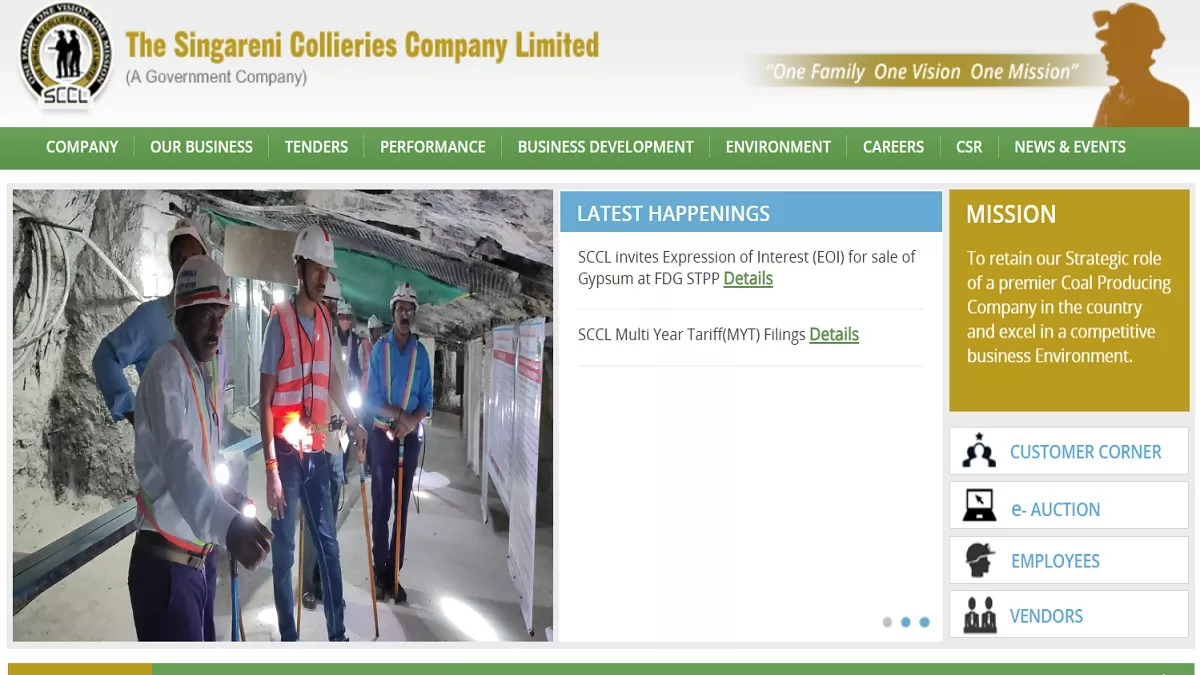Screen dimensions: 1200x675
Task: Open the OUR BUSINESS menu
Action: (201, 147)
